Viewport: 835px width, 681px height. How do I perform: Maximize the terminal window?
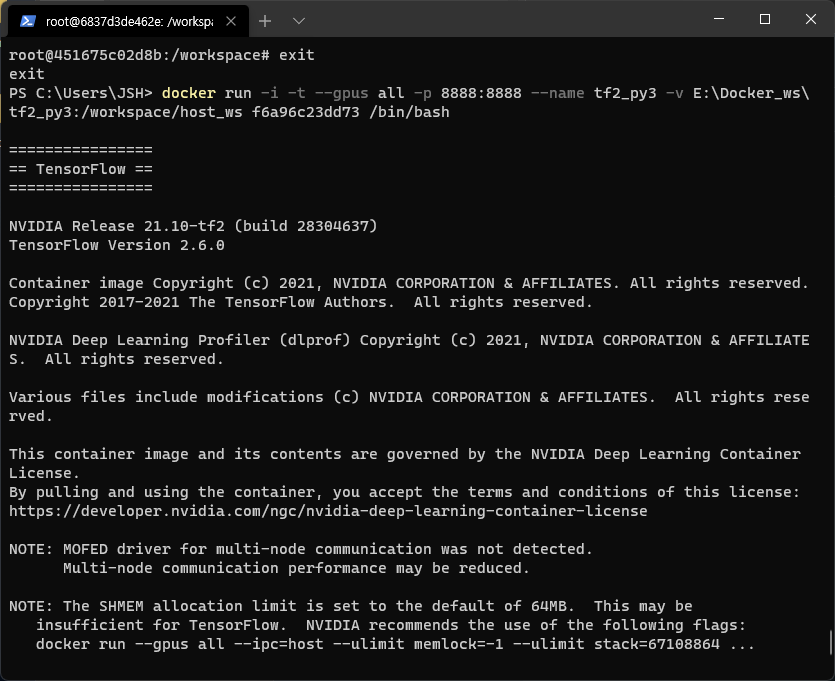pos(765,19)
